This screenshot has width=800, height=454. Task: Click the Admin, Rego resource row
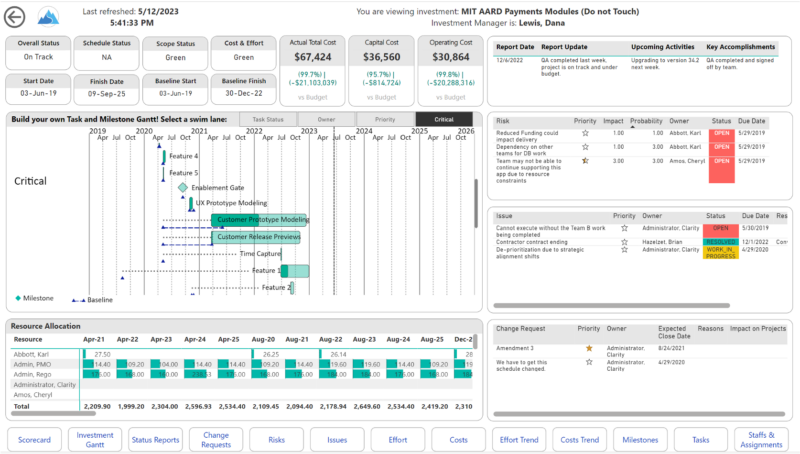coord(242,374)
